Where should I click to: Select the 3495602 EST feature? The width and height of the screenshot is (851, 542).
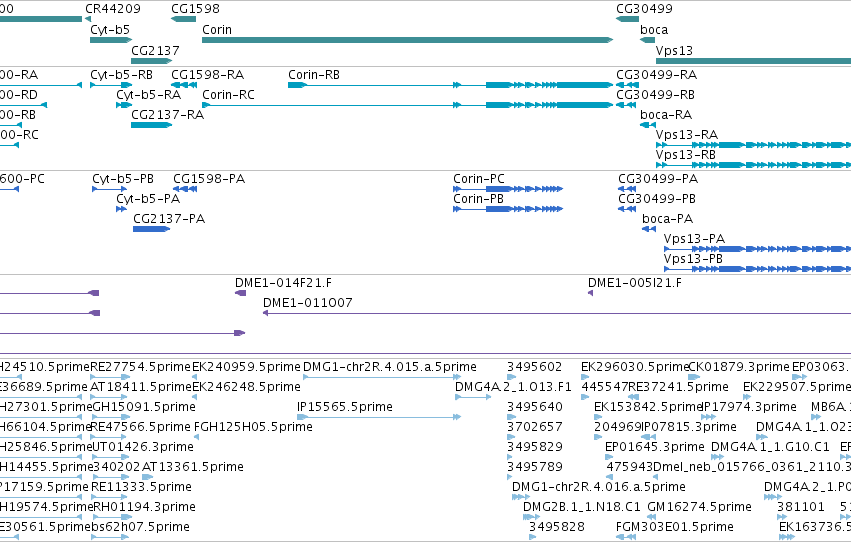(x=511, y=377)
